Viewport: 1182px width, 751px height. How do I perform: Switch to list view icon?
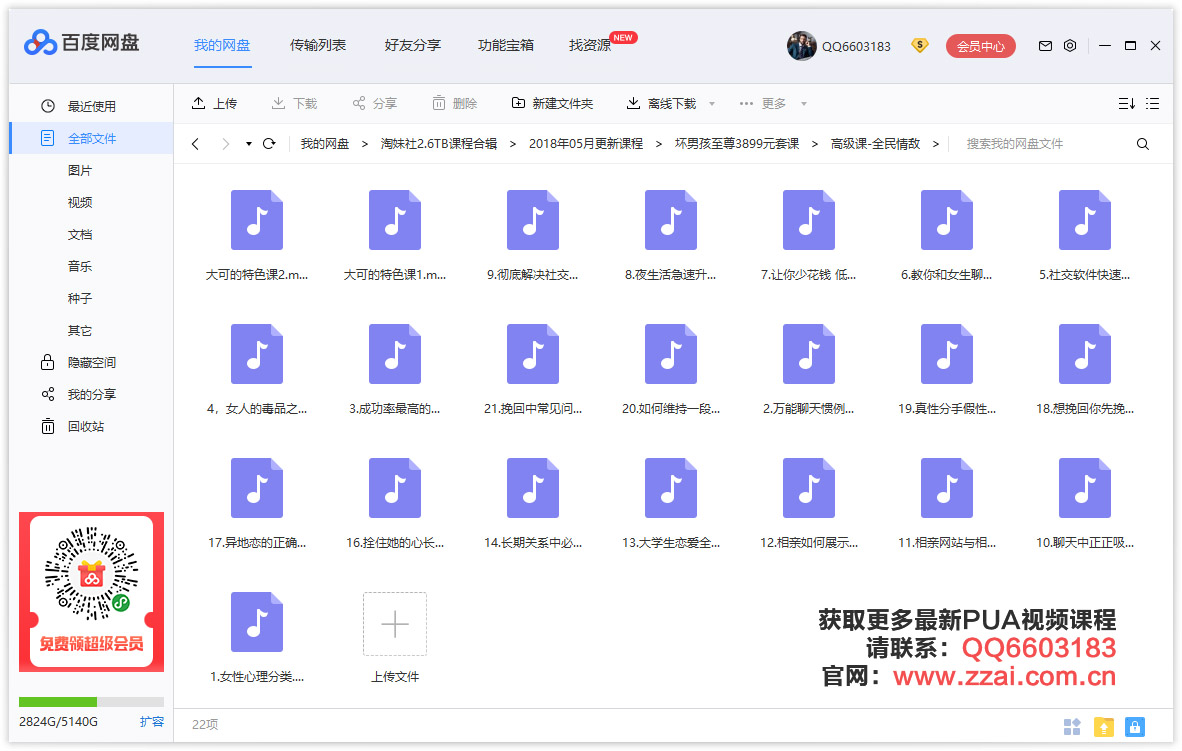click(x=1153, y=103)
